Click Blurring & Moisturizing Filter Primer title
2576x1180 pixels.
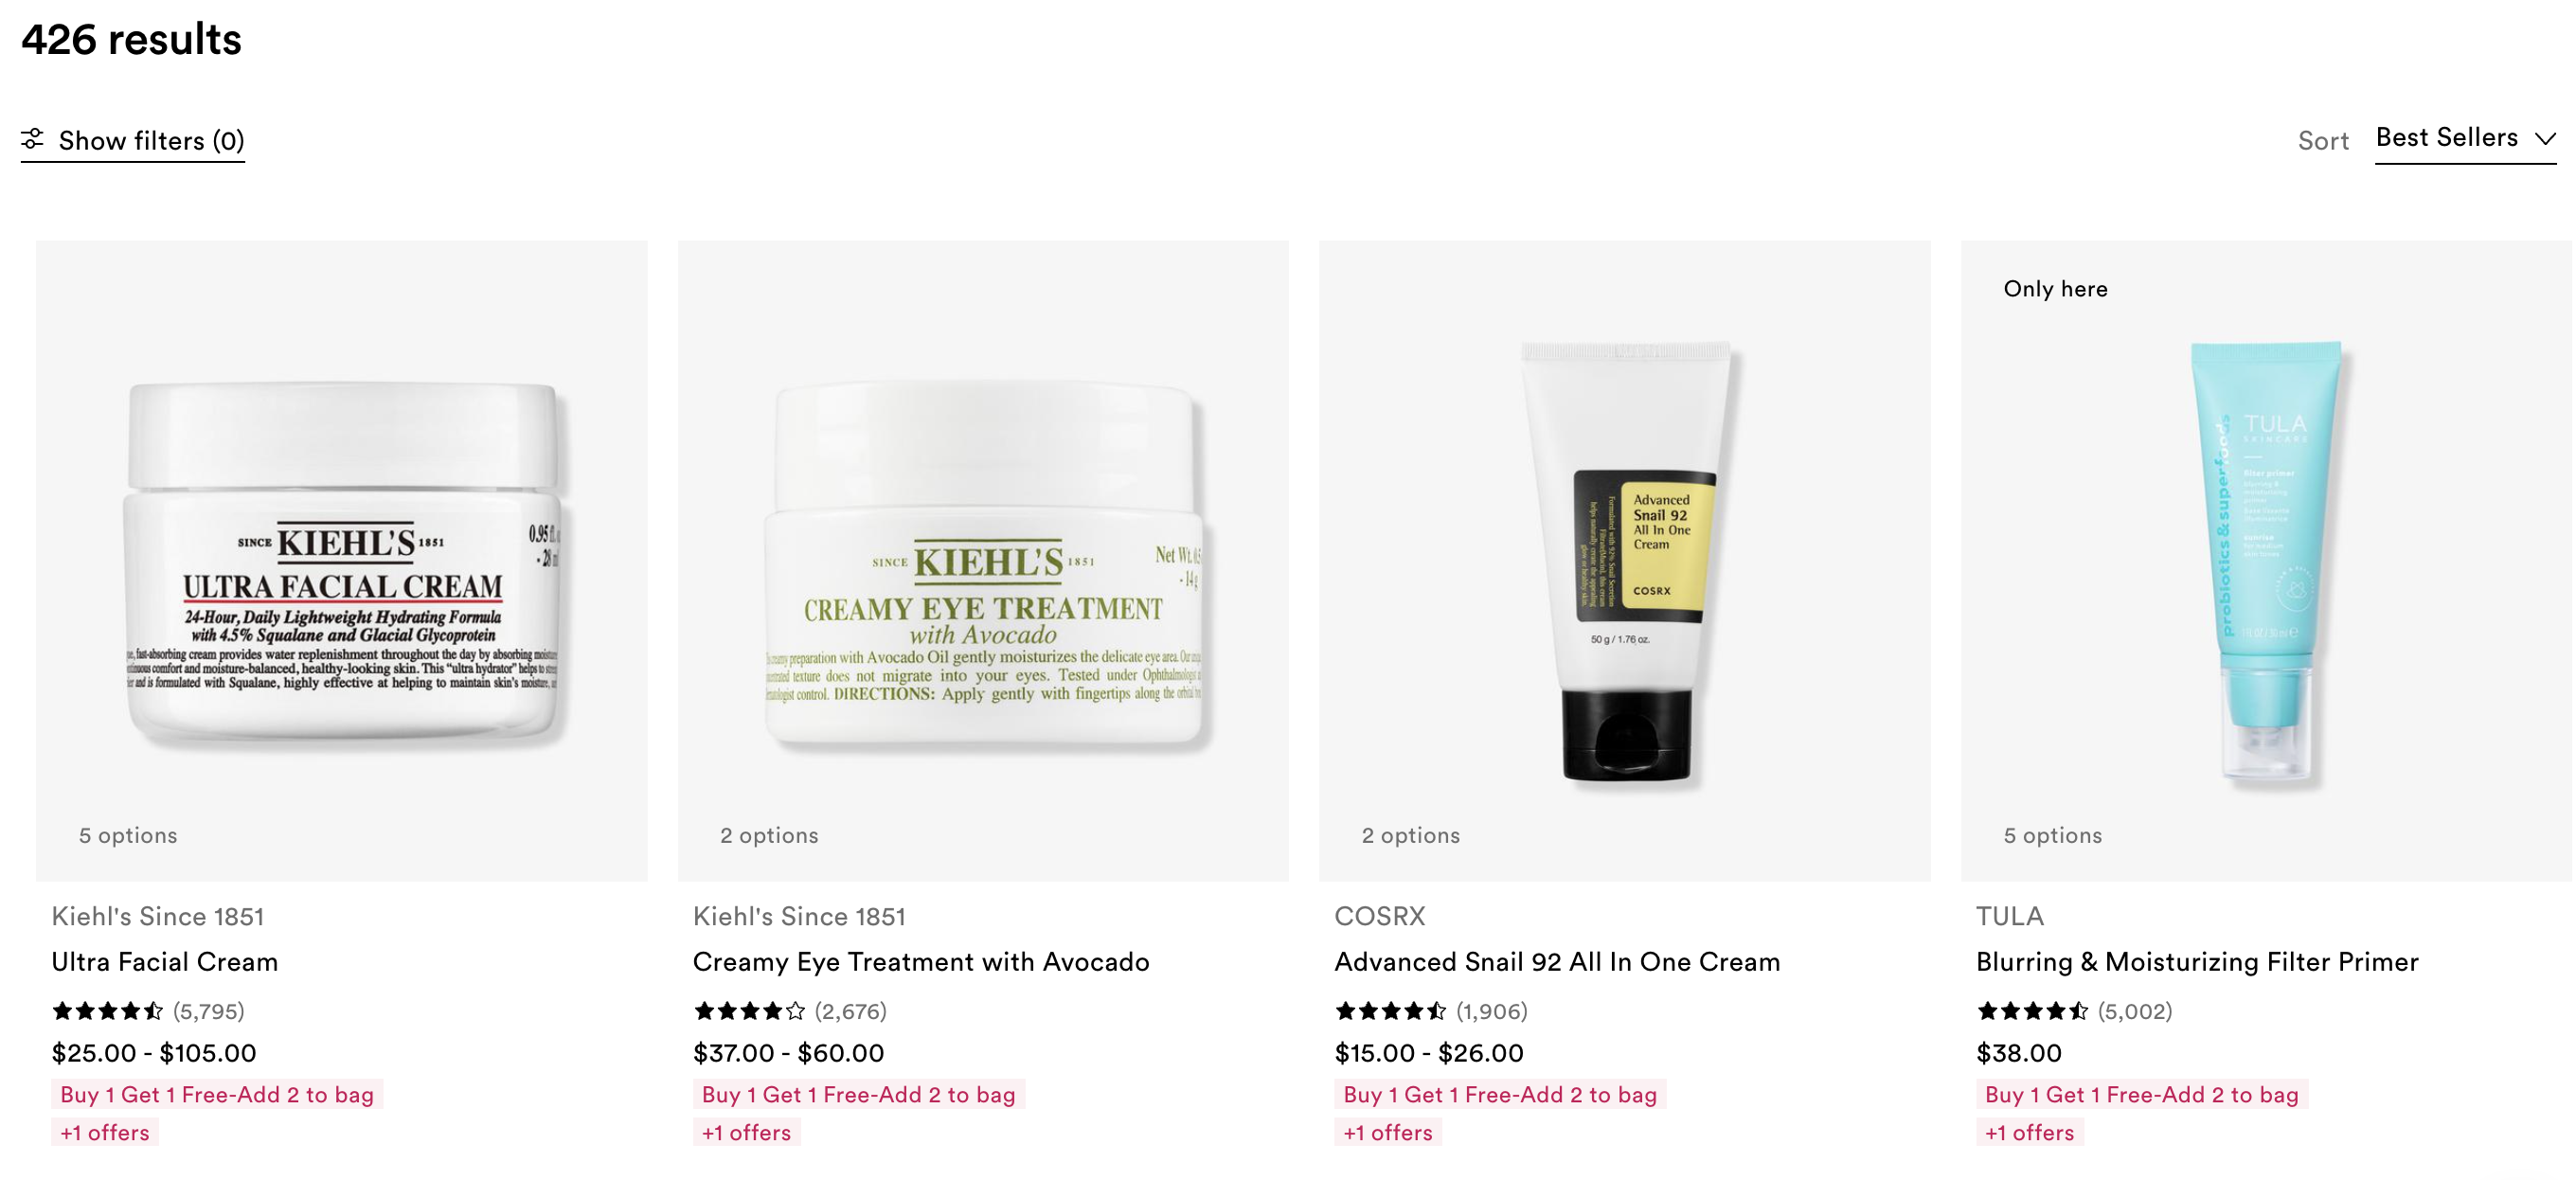point(2197,961)
